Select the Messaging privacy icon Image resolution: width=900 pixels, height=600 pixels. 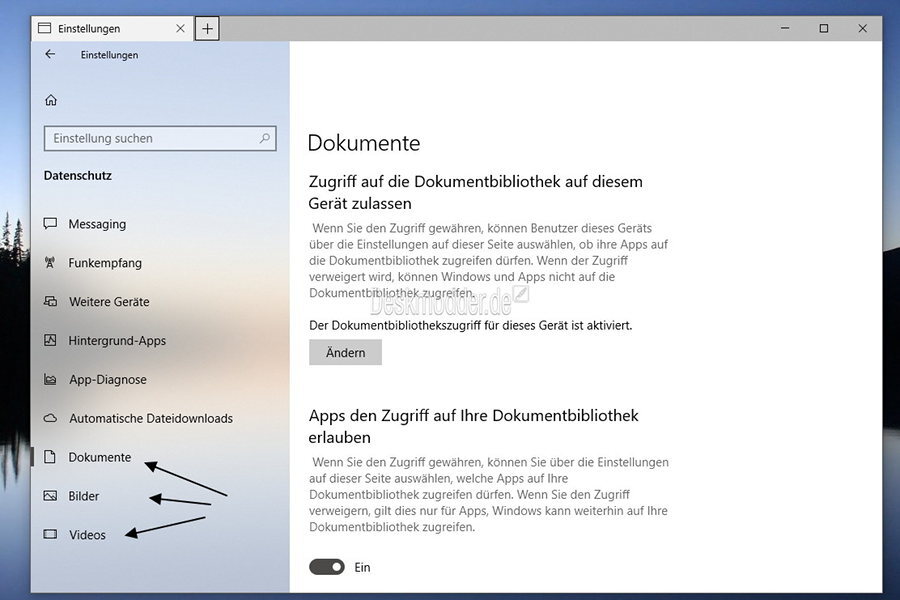50,223
